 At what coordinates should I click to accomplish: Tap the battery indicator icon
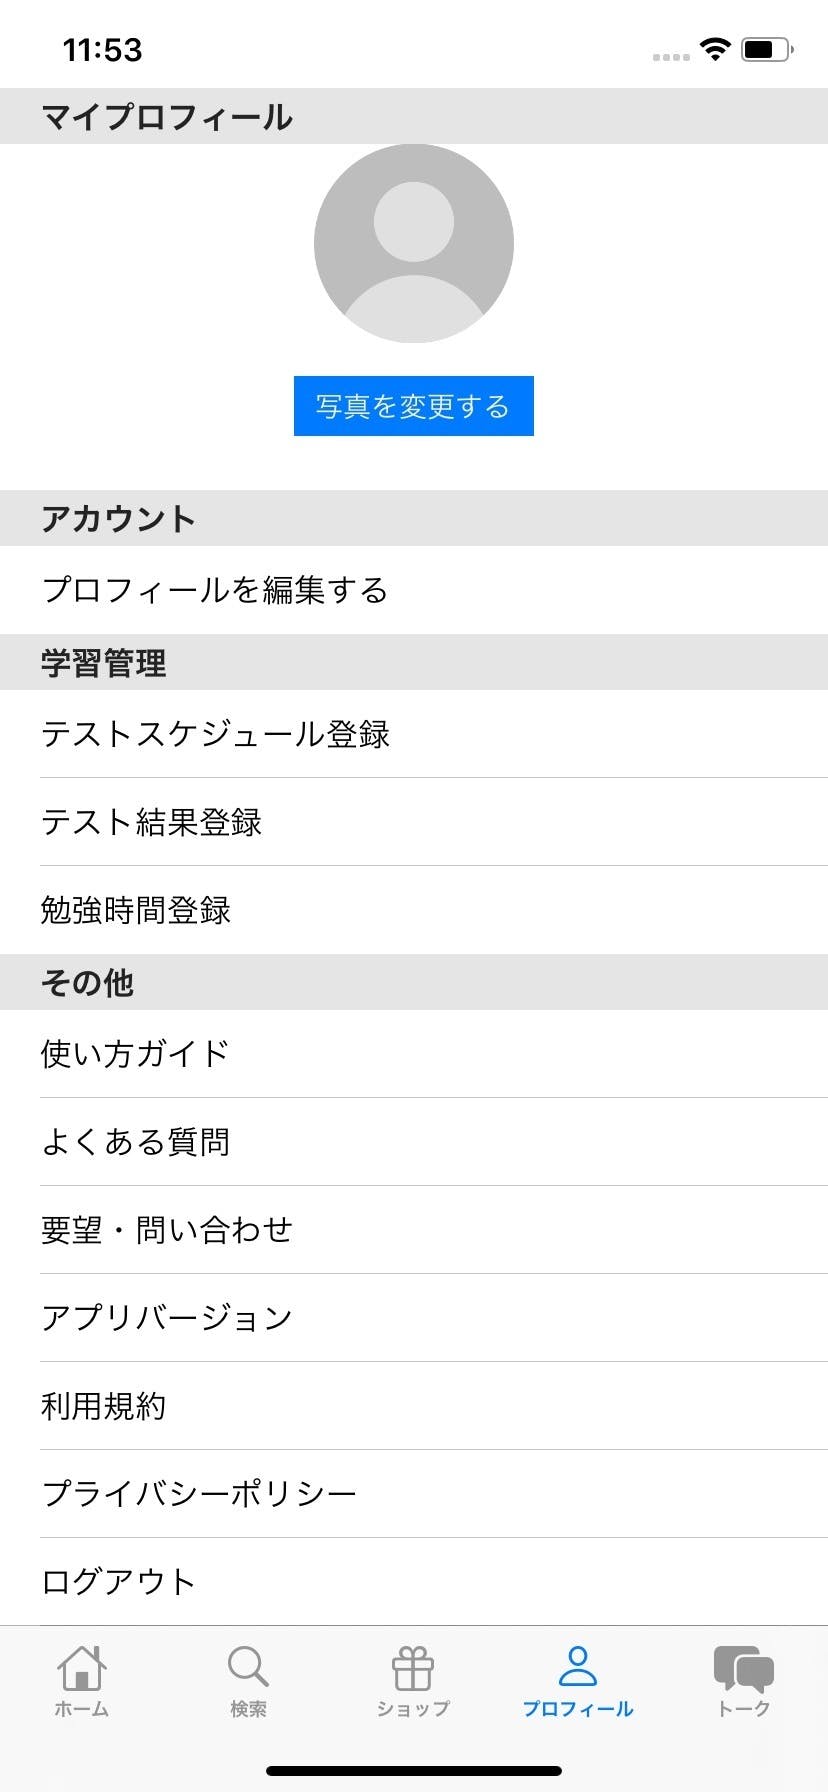(767, 49)
